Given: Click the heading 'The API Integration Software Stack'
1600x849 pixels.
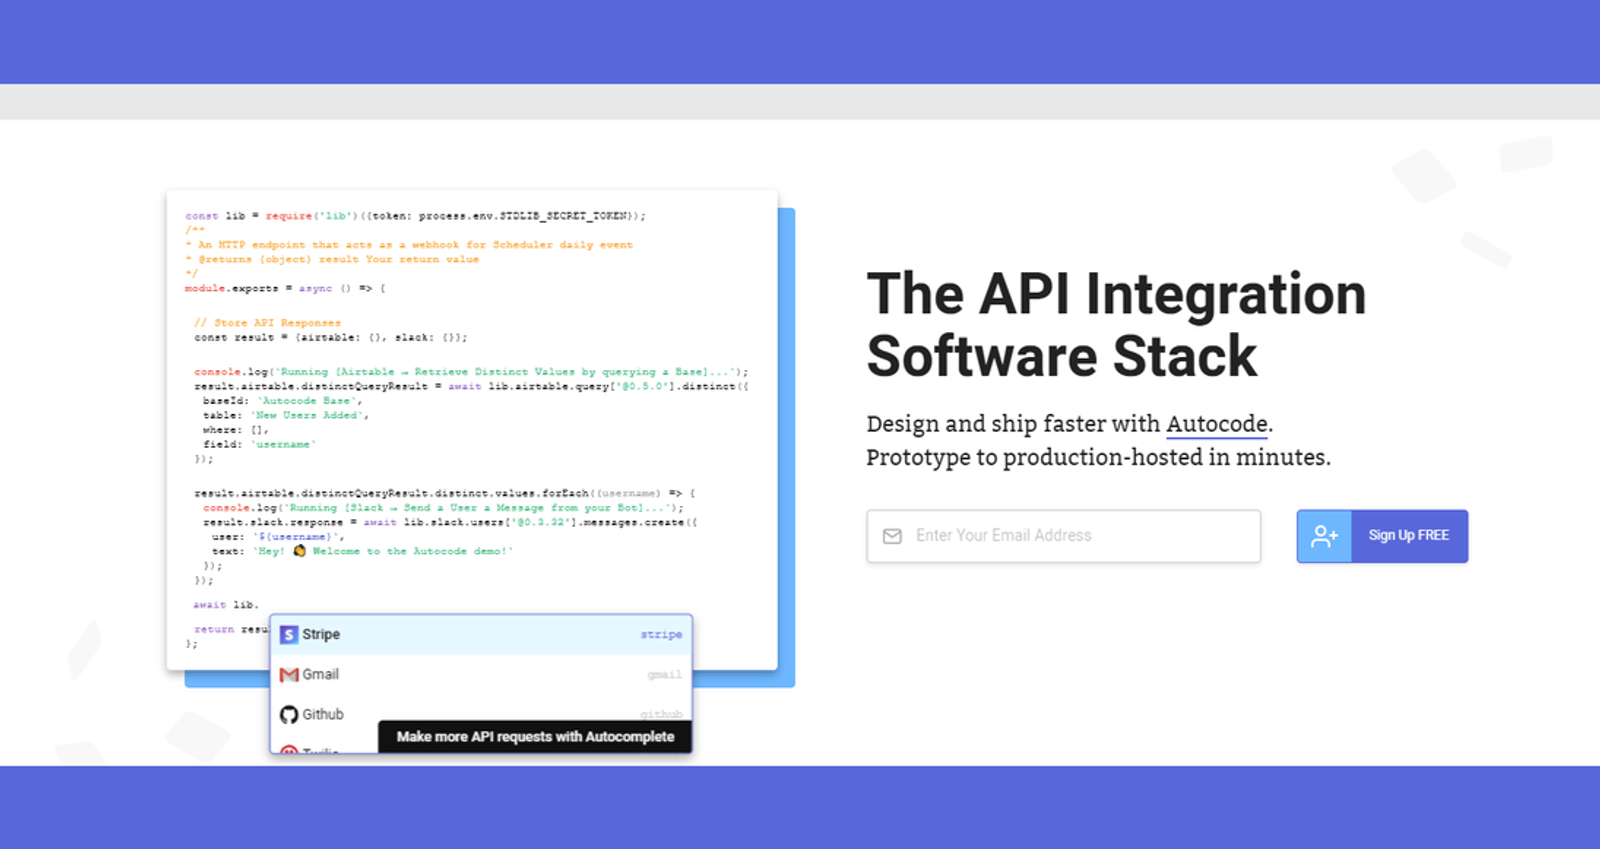Looking at the screenshot, I should click(1116, 325).
